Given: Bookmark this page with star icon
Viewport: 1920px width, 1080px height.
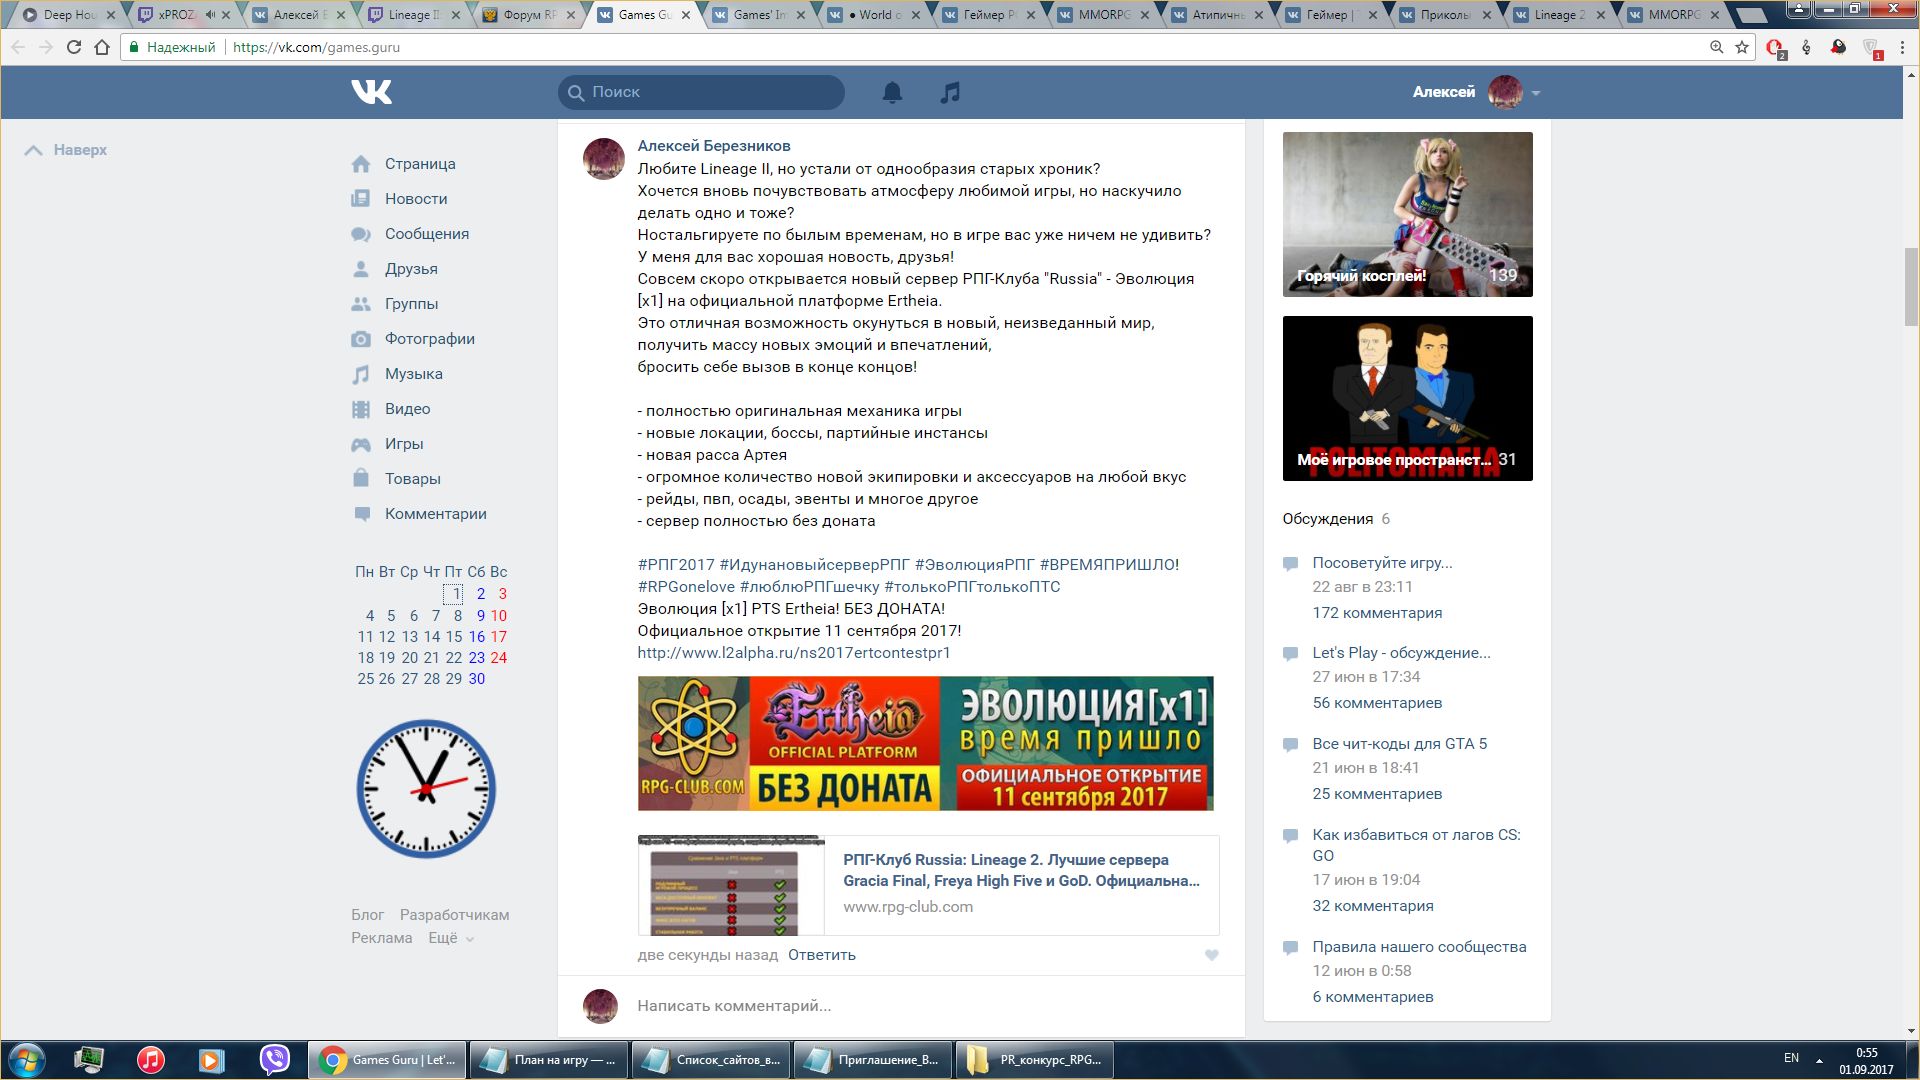Looking at the screenshot, I should [x=1742, y=47].
